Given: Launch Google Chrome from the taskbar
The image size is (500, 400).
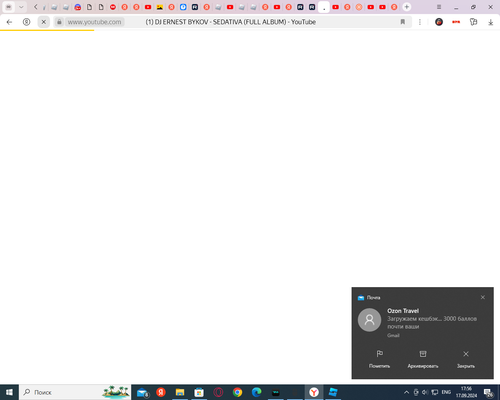Looking at the screenshot, I should point(237,392).
